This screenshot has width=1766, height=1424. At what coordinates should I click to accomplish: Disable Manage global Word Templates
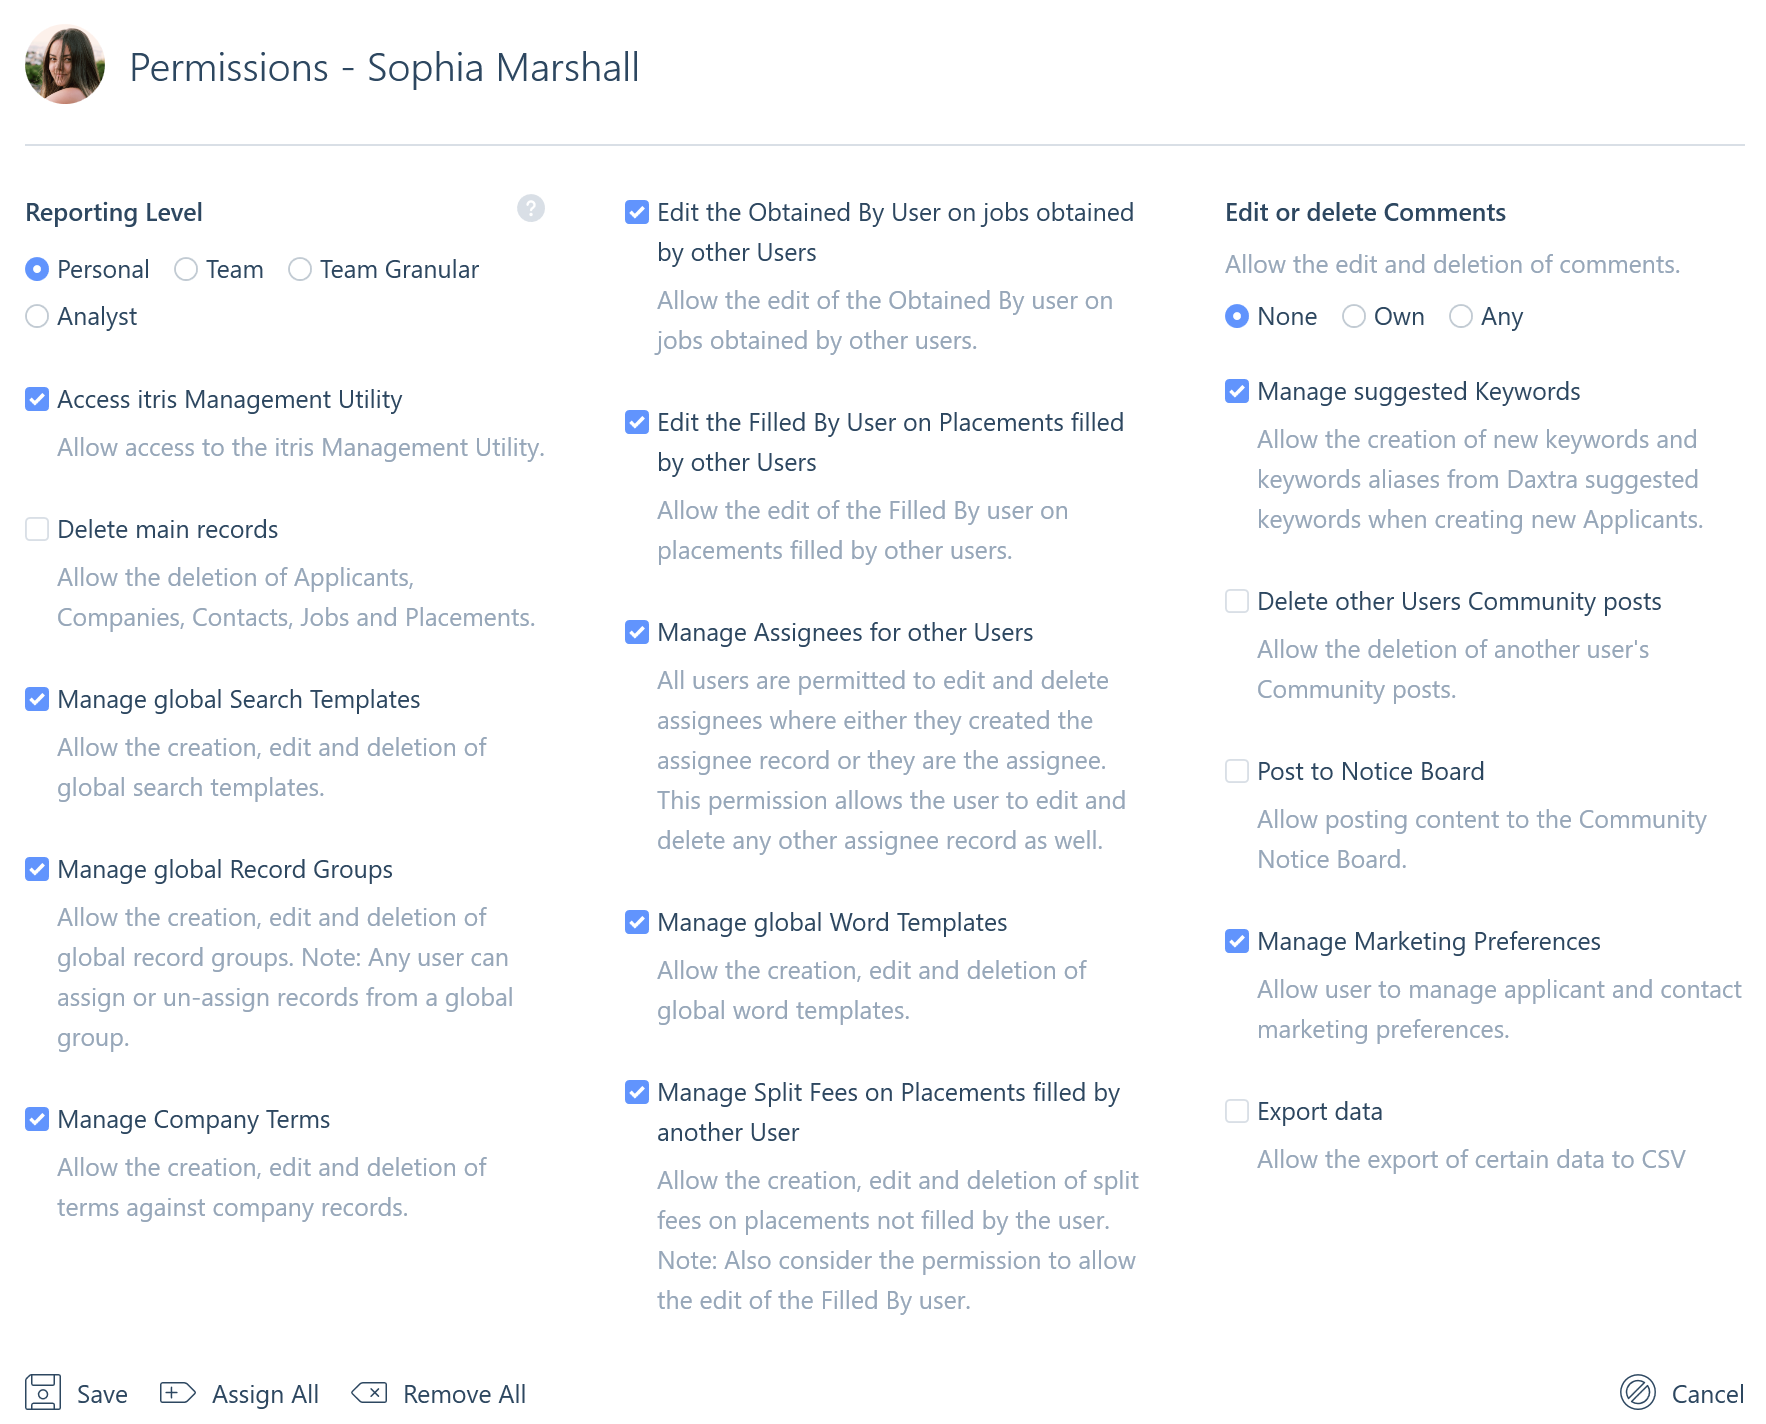[x=637, y=922]
